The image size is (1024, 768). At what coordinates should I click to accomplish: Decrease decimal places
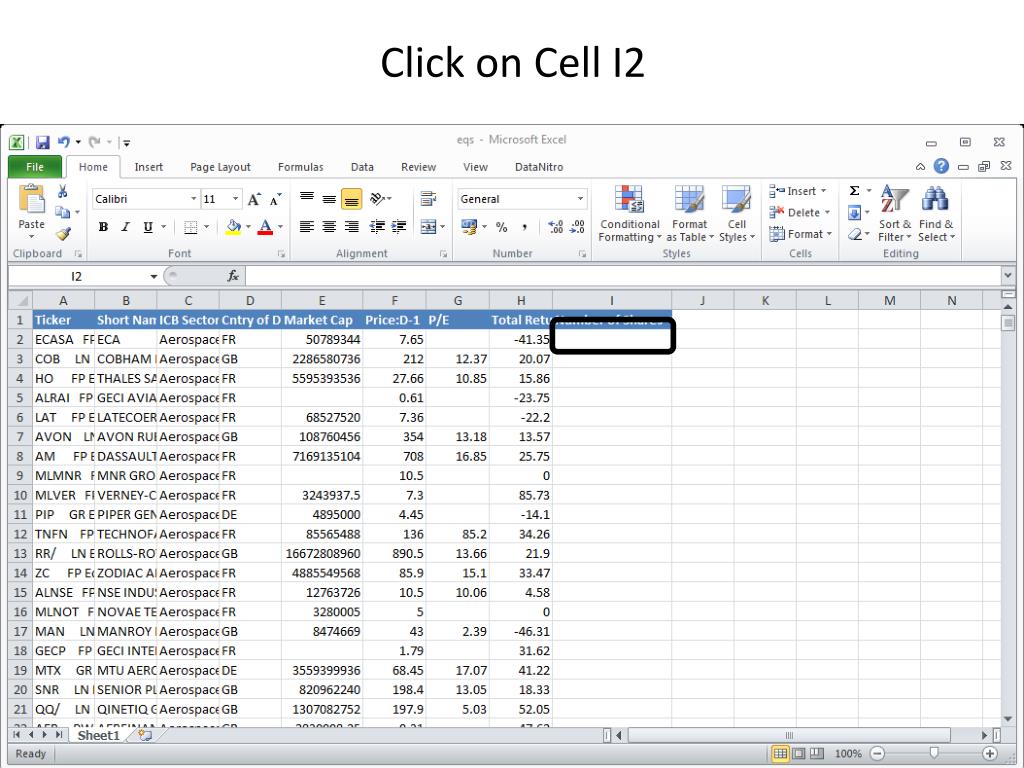point(577,227)
